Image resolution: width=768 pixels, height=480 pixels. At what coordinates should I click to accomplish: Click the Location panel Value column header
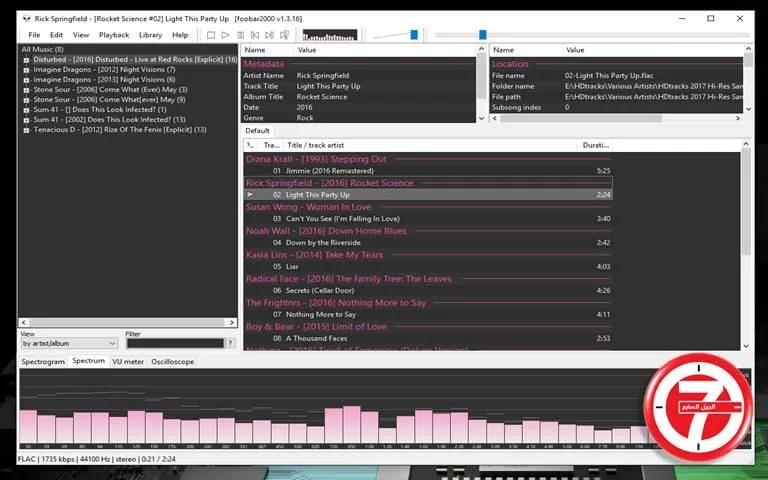(651, 50)
